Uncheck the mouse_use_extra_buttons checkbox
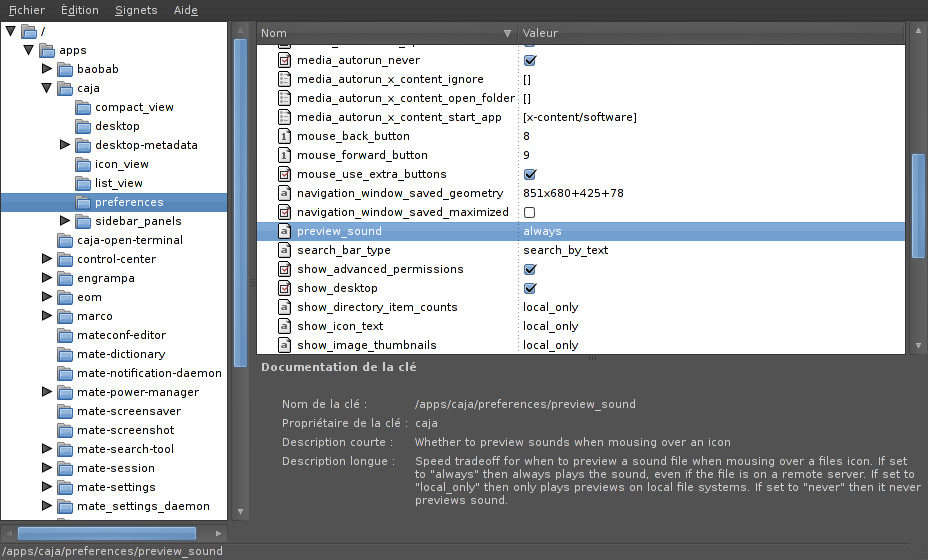This screenshot has width=928, height=560. [x=530, y=174]
